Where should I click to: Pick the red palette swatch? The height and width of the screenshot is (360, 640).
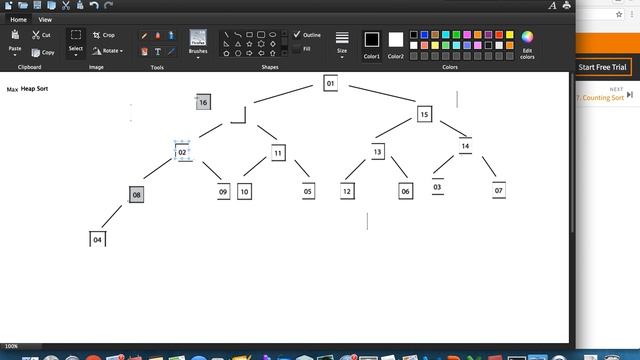(x=499, y=35)
